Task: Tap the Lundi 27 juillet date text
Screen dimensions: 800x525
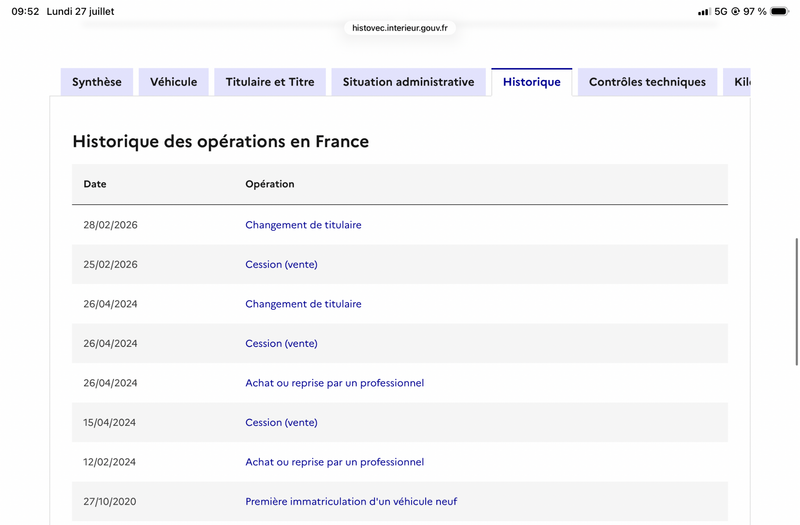Action: 81,11
